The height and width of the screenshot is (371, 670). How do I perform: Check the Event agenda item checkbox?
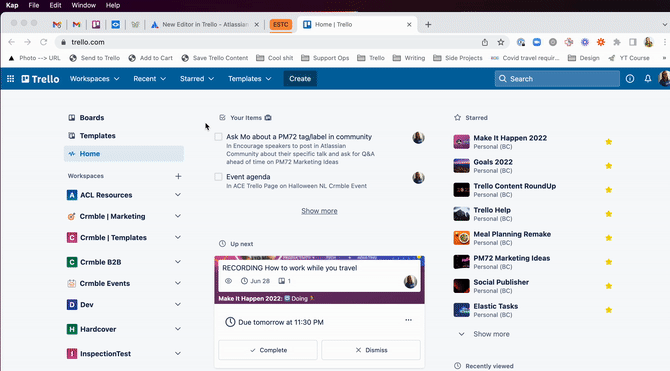point(218,177)
